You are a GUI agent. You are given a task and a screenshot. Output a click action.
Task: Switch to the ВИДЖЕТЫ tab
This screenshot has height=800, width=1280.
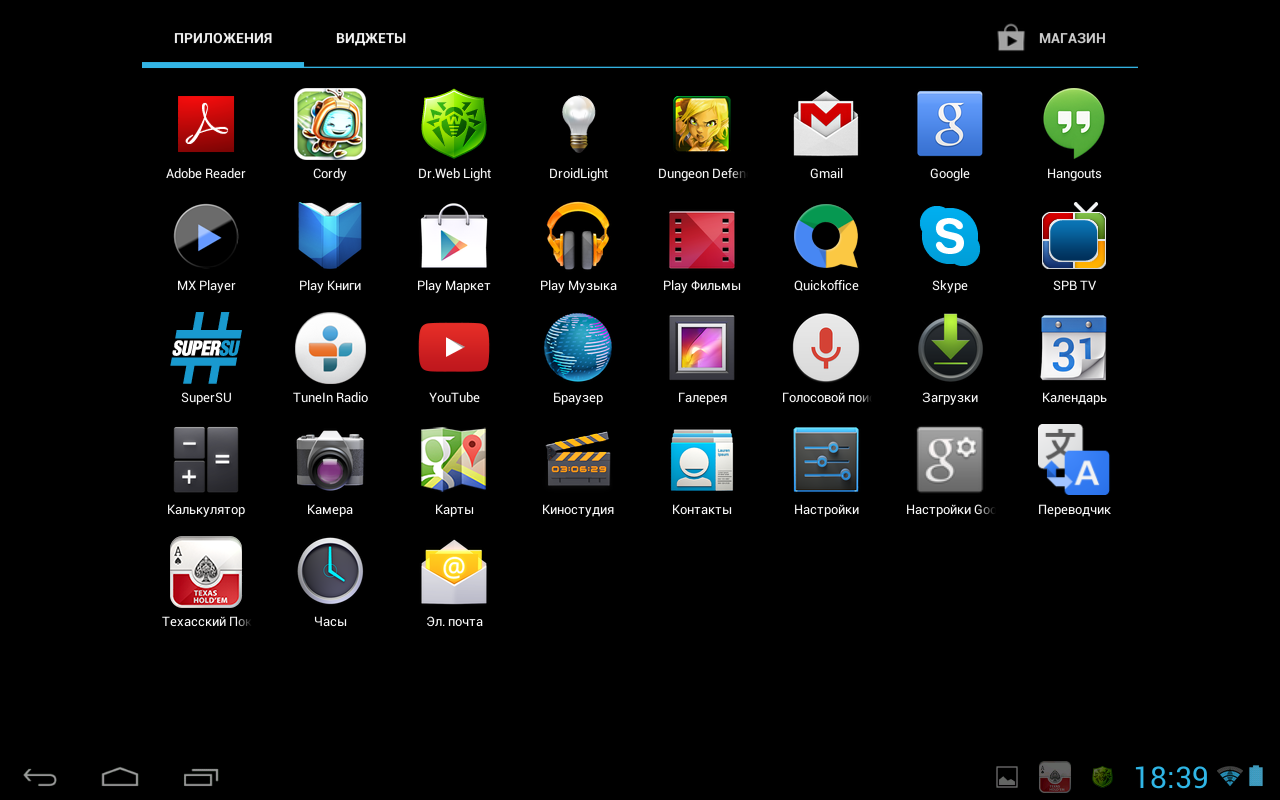pos(371,38)
